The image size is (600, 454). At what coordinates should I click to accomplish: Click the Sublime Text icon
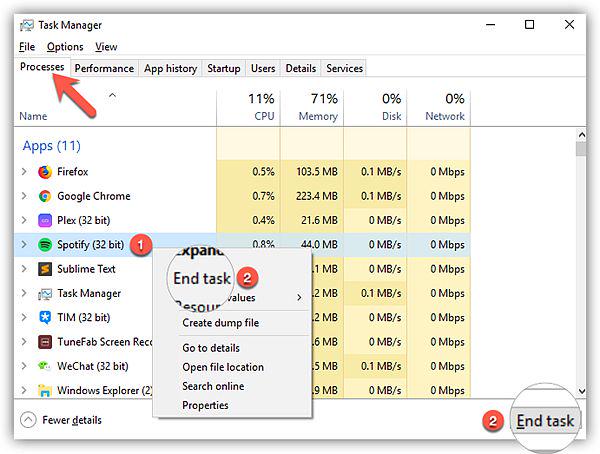(45, 269)
